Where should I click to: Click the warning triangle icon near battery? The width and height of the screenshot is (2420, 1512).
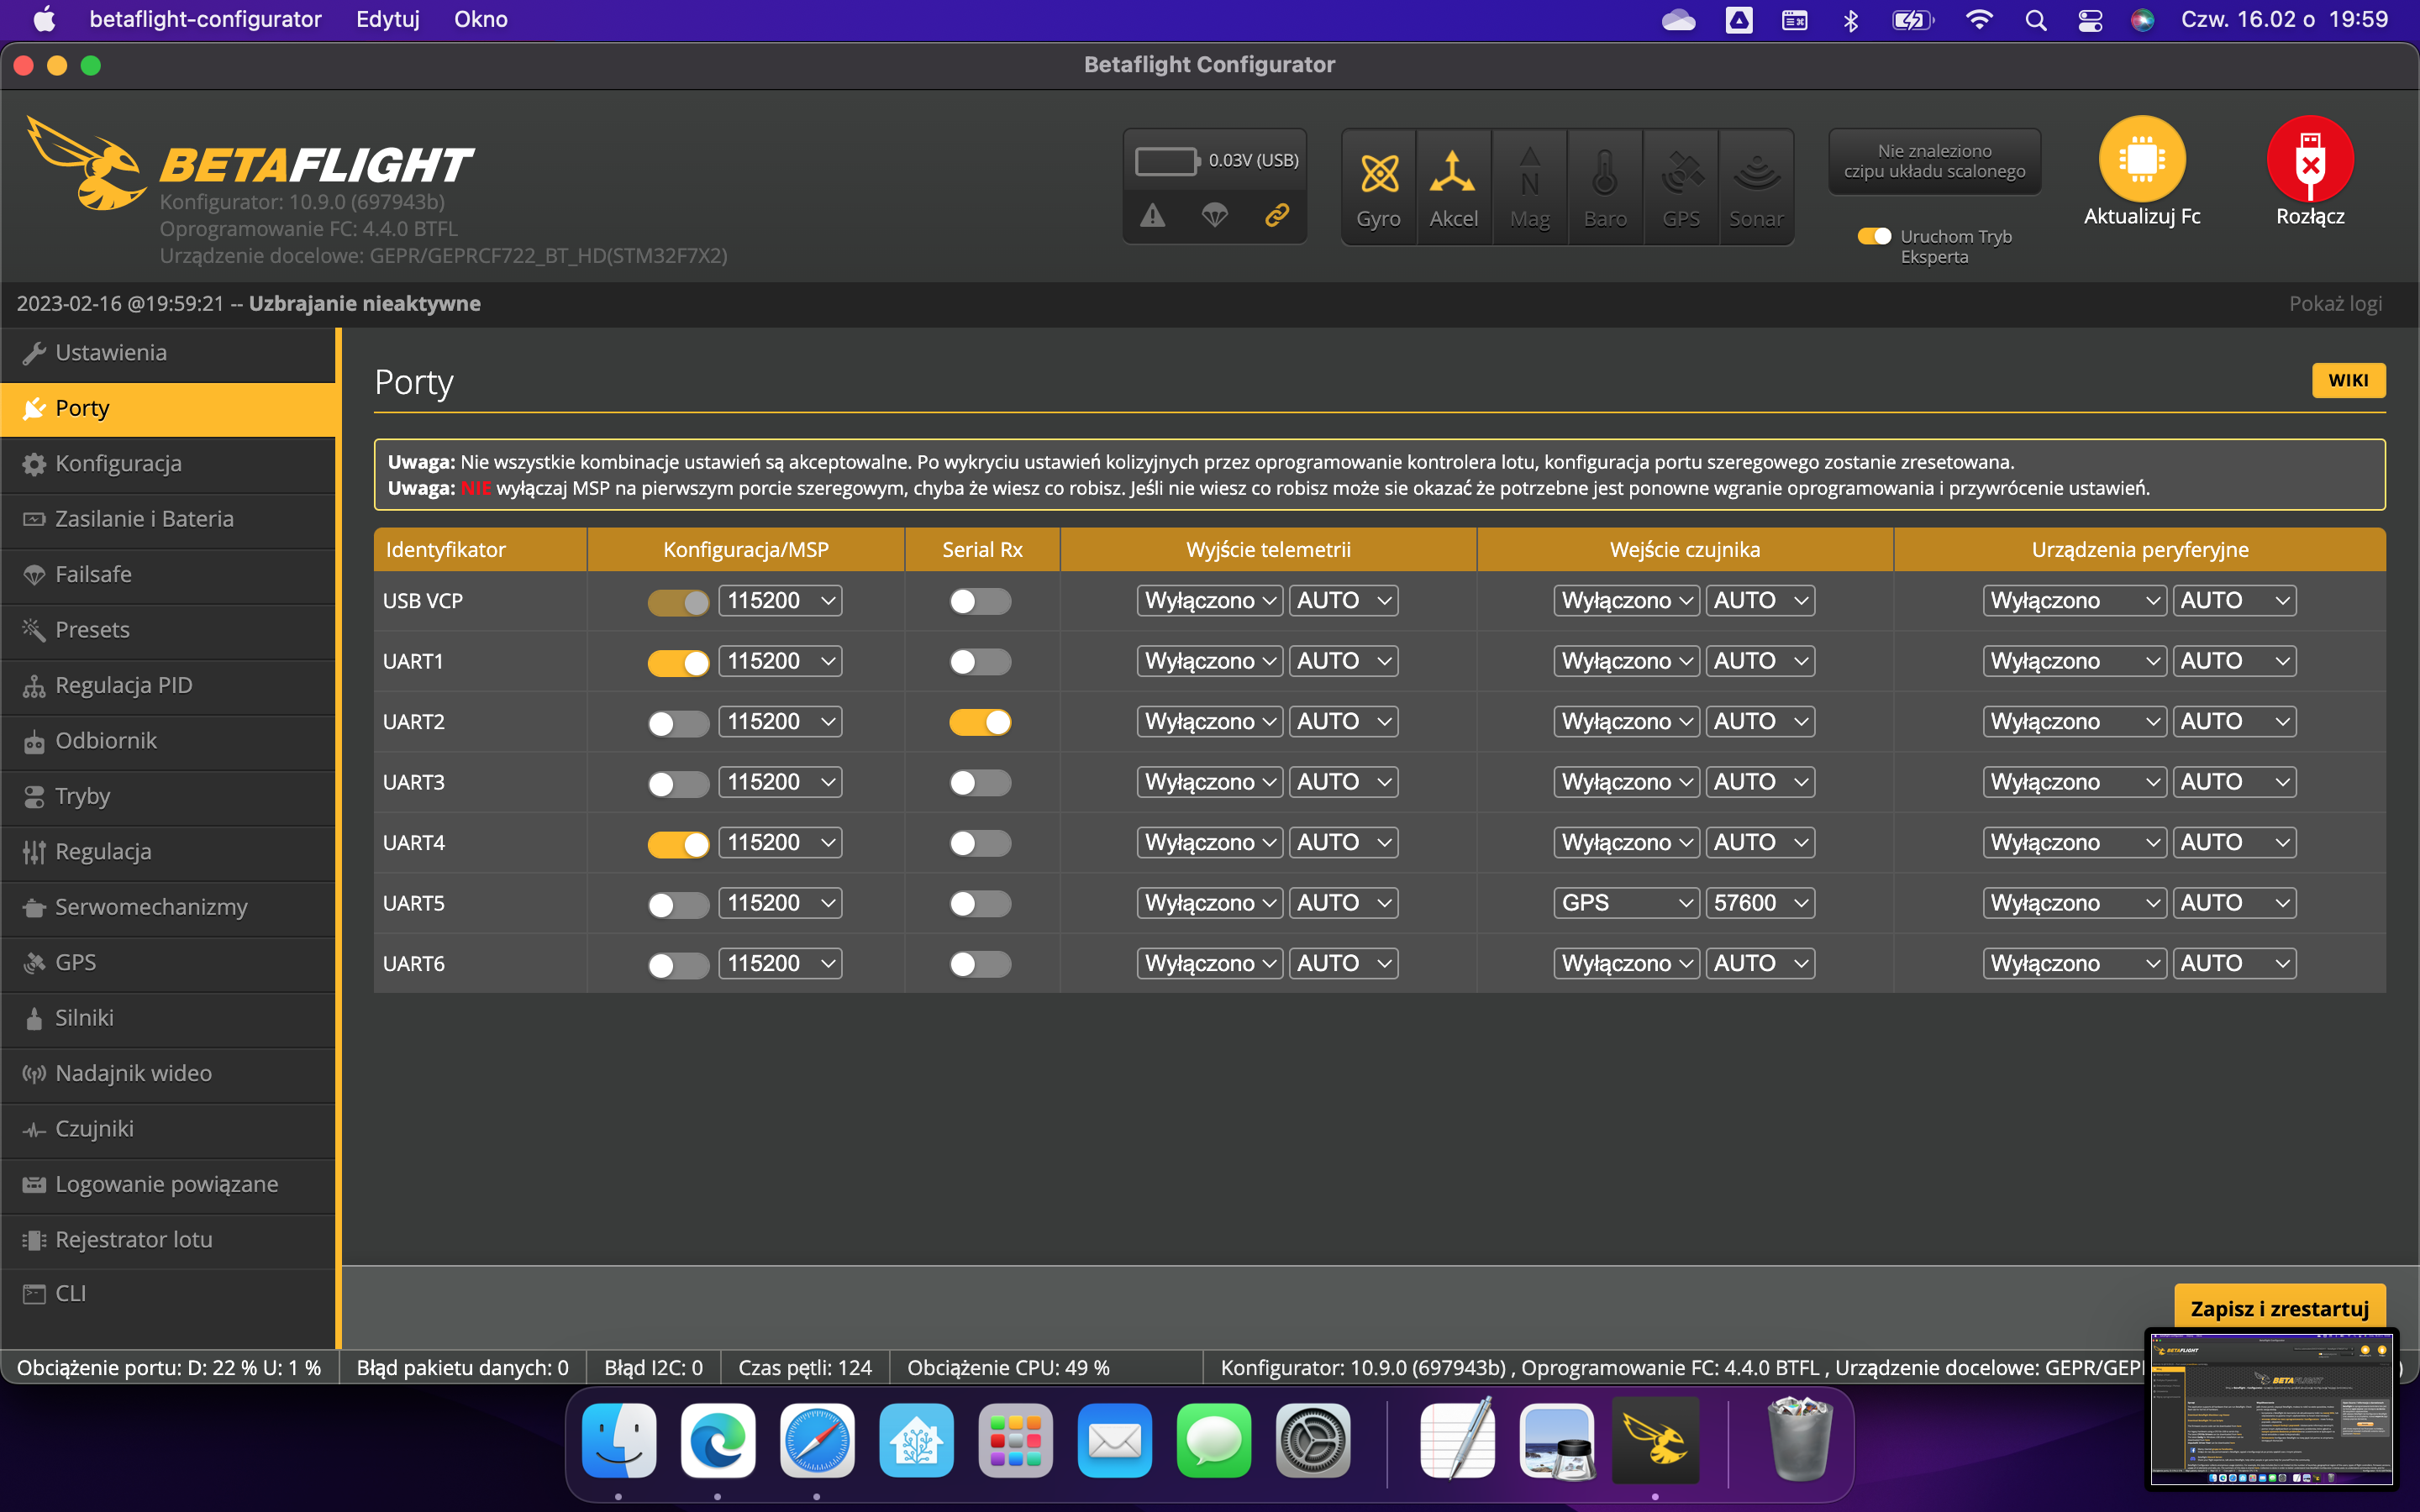coord(1153,215)
